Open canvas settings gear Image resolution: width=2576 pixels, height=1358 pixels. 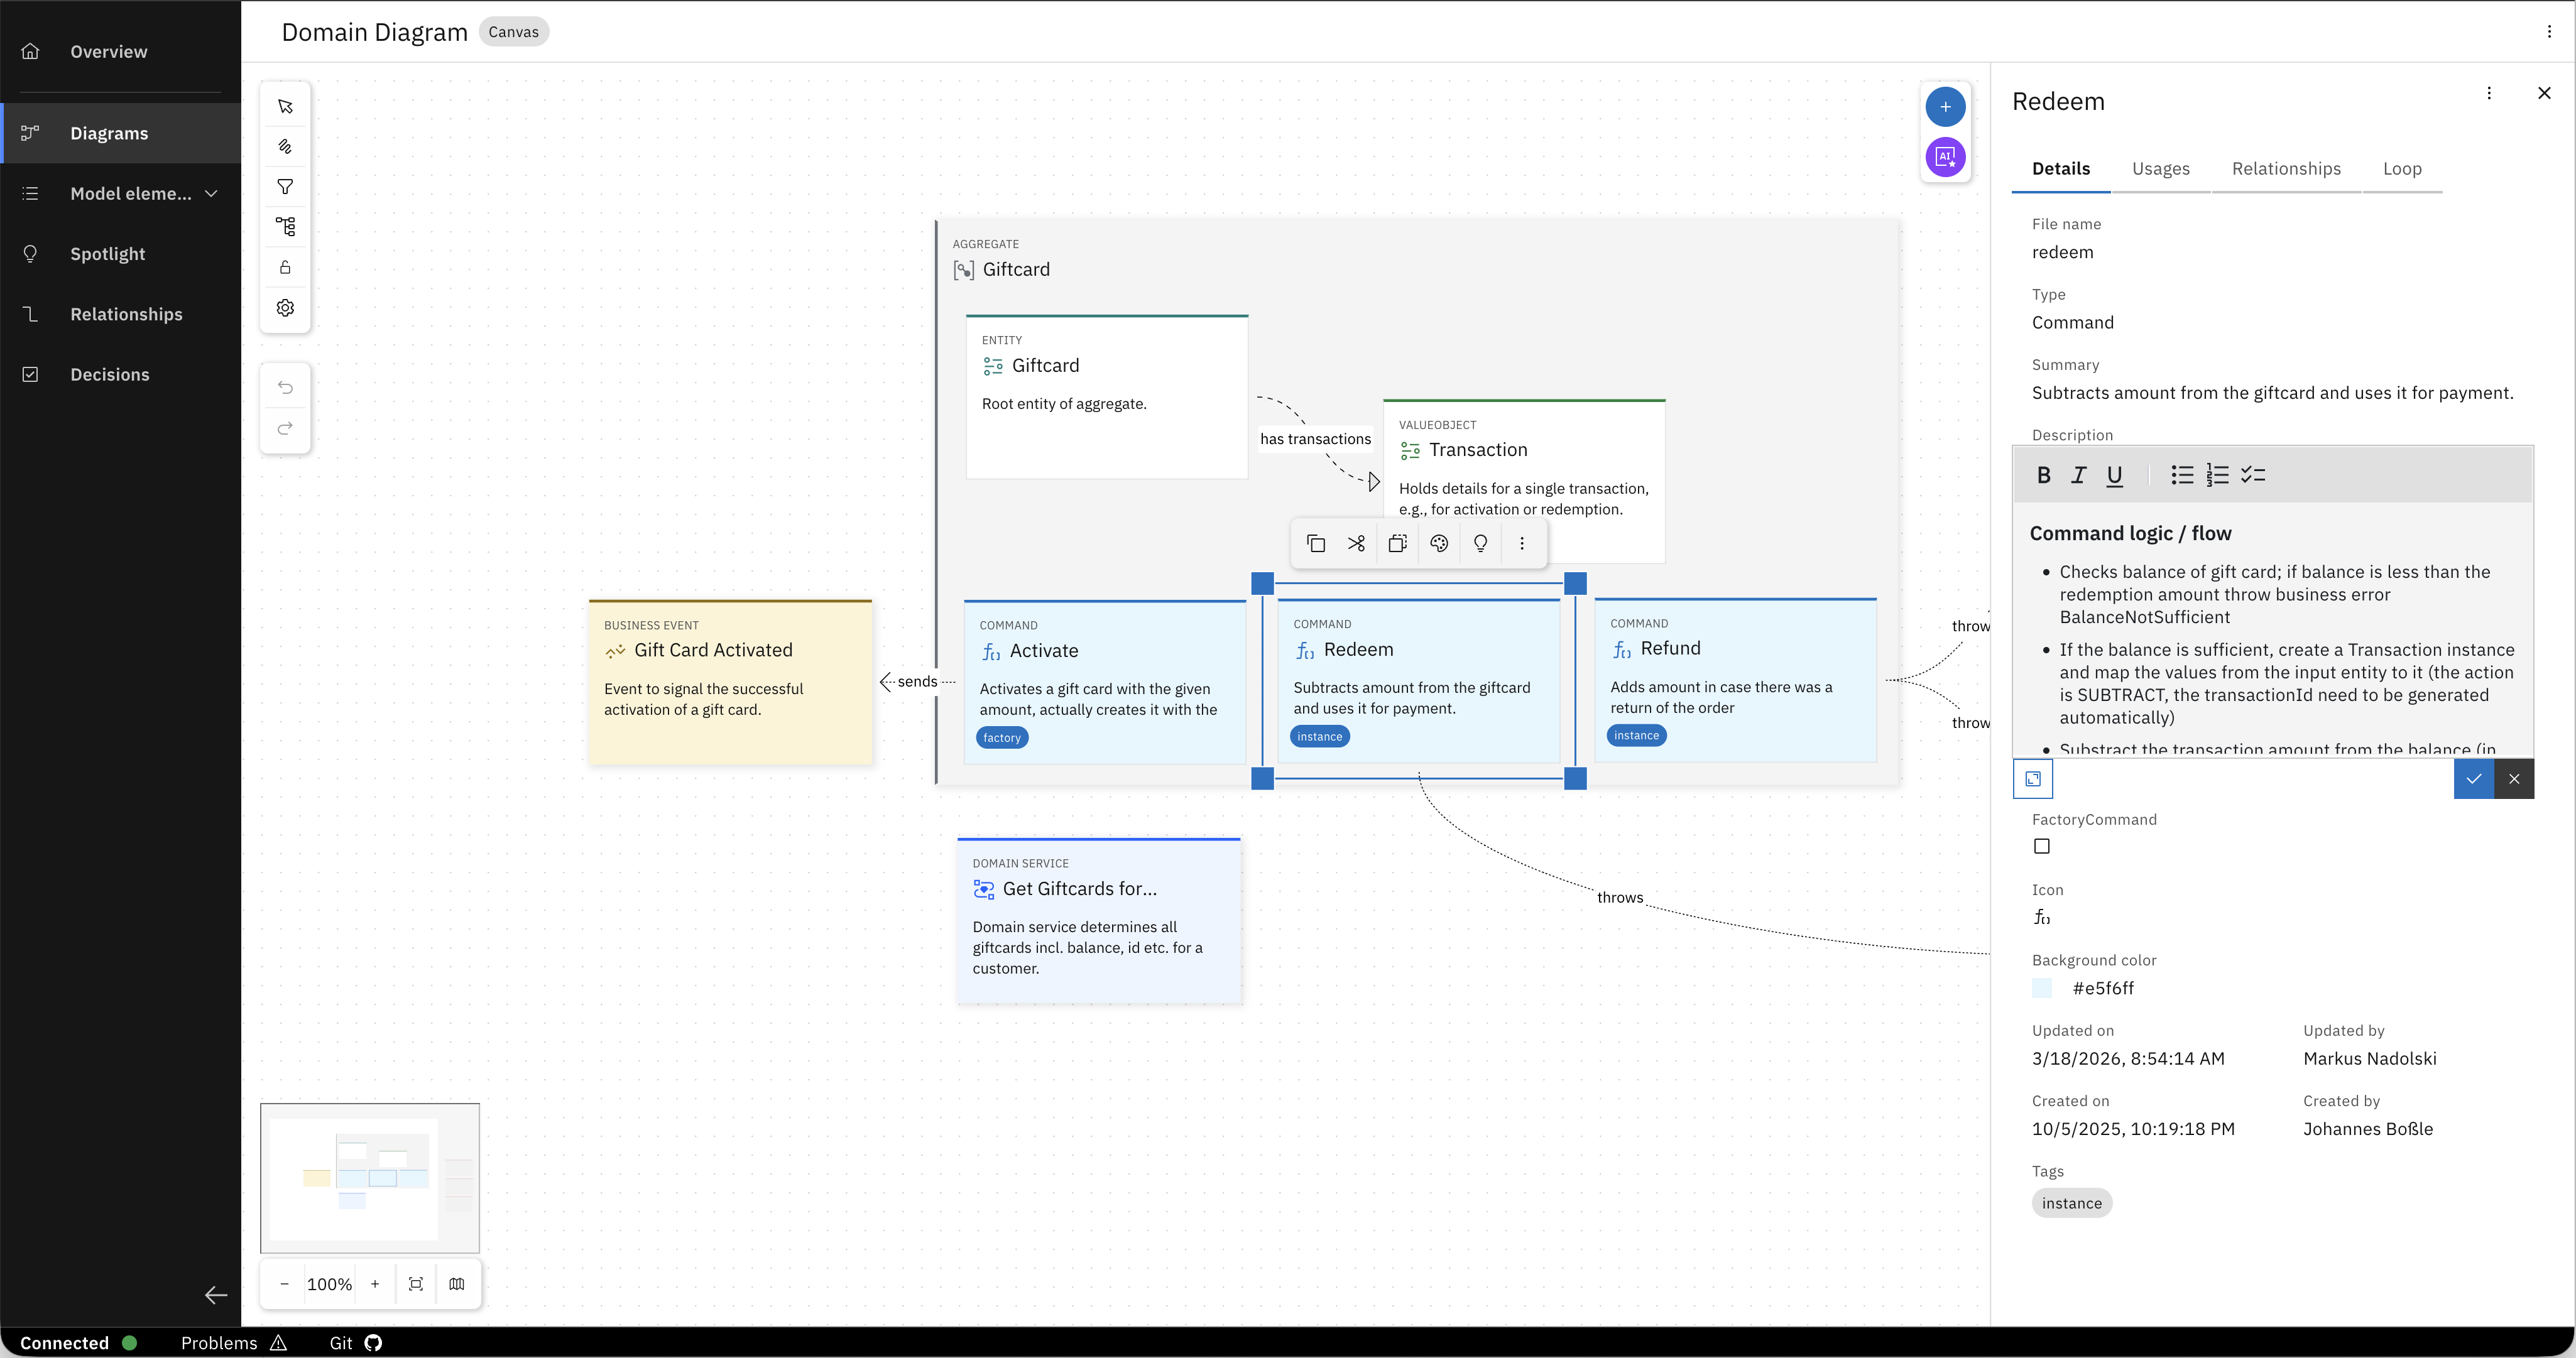pyautogui.click(x=285, y=308)
